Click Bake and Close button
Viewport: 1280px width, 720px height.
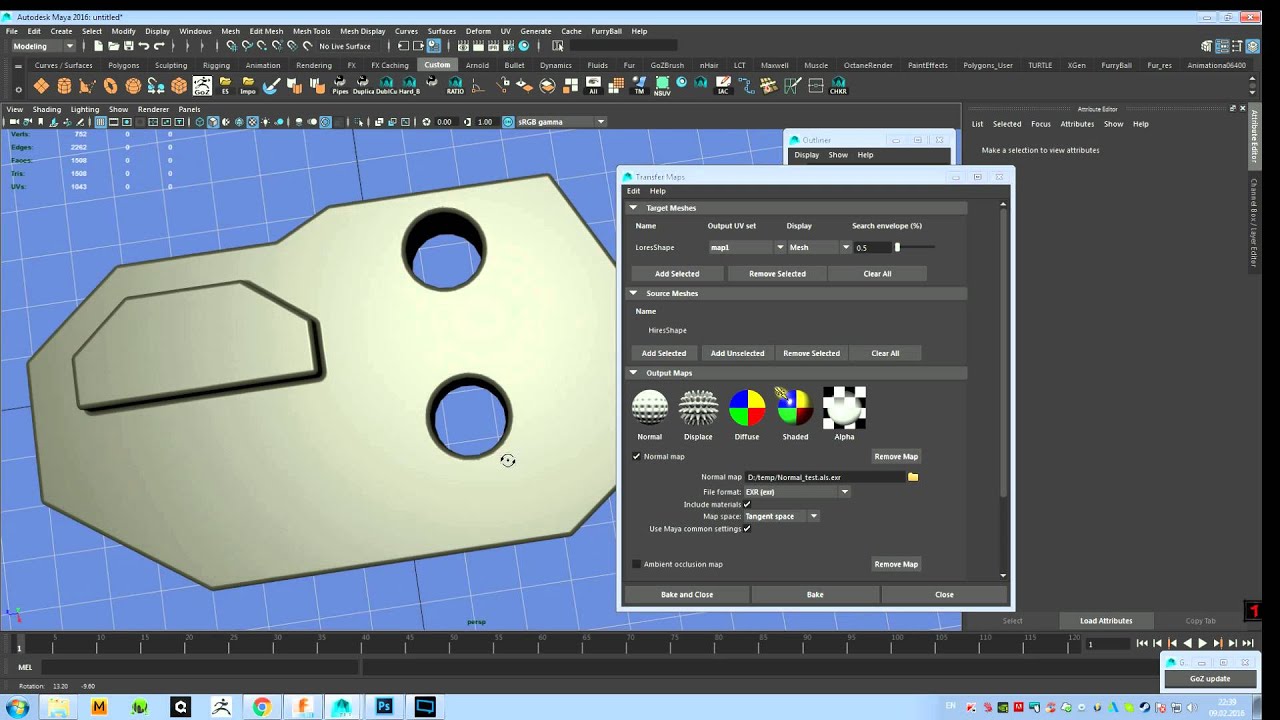687,595
